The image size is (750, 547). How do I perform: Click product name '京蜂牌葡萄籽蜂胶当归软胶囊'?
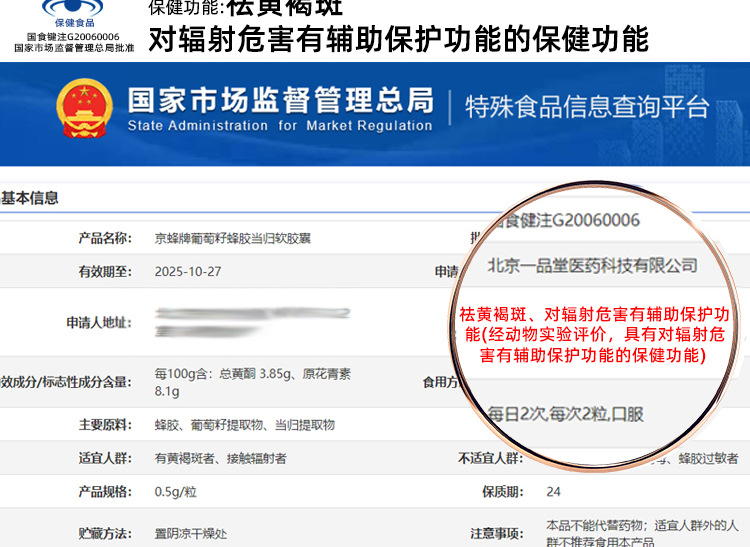232,238
